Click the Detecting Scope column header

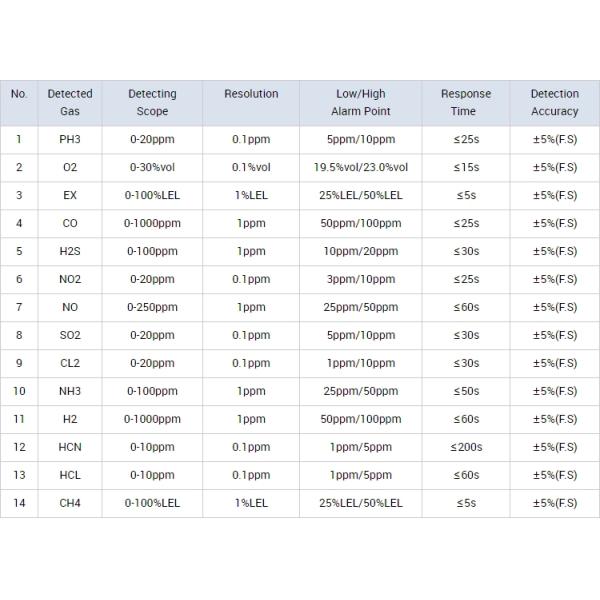tap(152, 103)
